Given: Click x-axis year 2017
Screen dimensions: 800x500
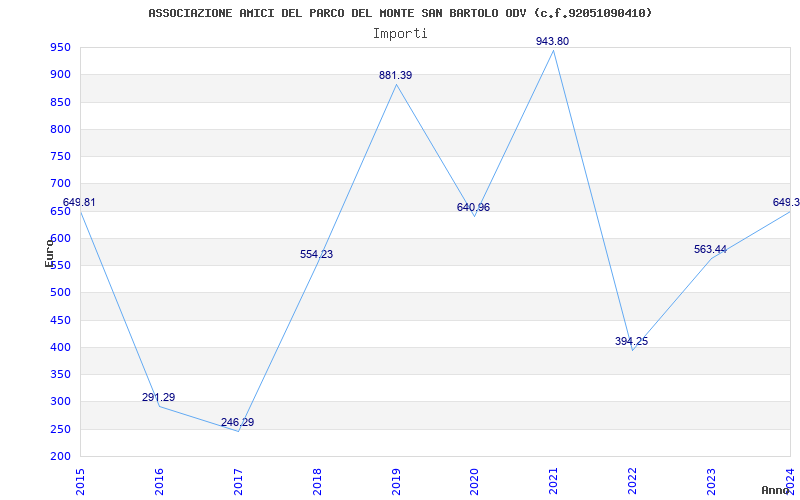Looking at the screenshot, I should [x=238, y=482].
